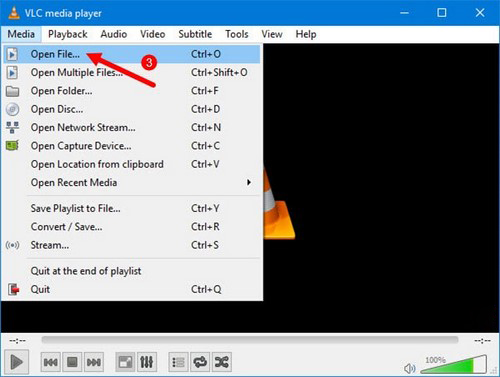Click the playback seek bar

250,340
